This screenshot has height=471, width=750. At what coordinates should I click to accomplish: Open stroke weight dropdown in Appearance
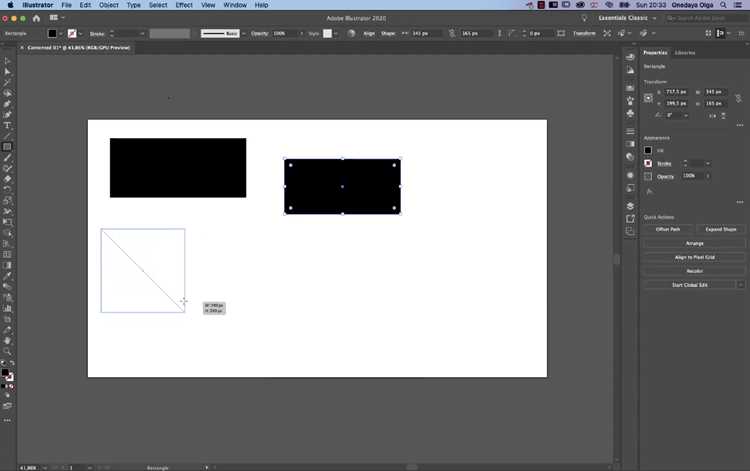coord(708,164)
